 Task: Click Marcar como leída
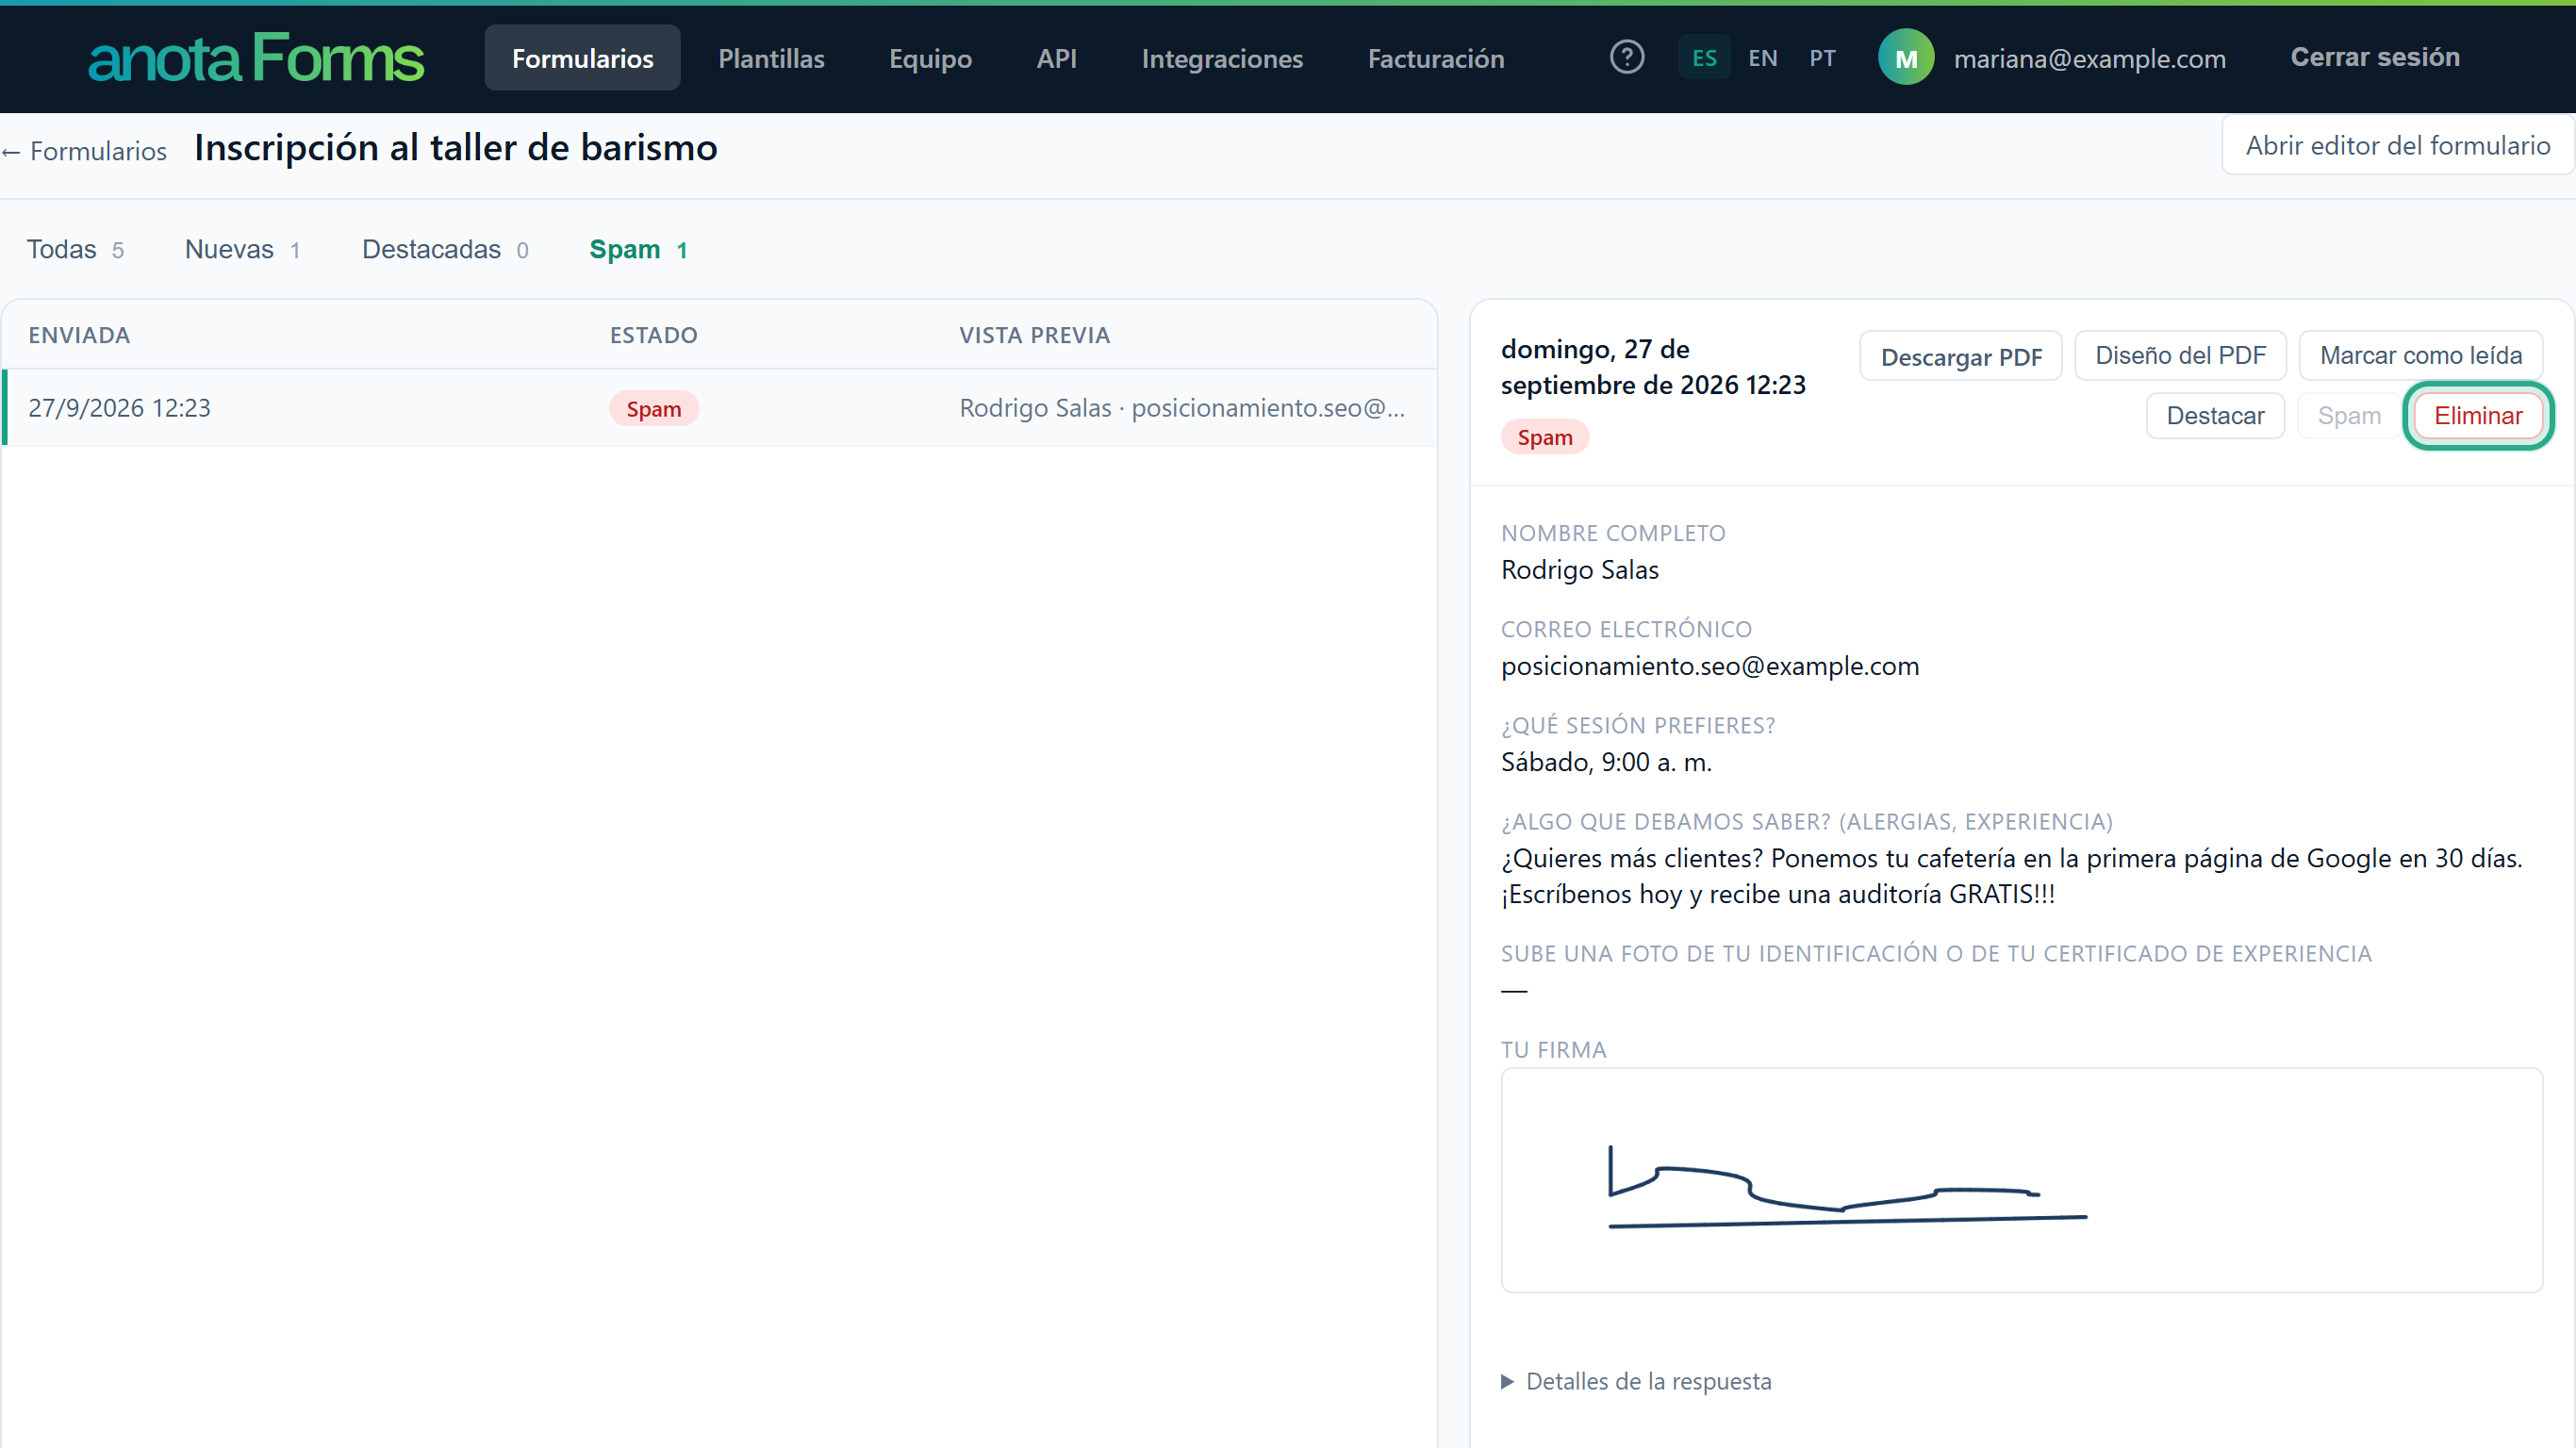2420,356
